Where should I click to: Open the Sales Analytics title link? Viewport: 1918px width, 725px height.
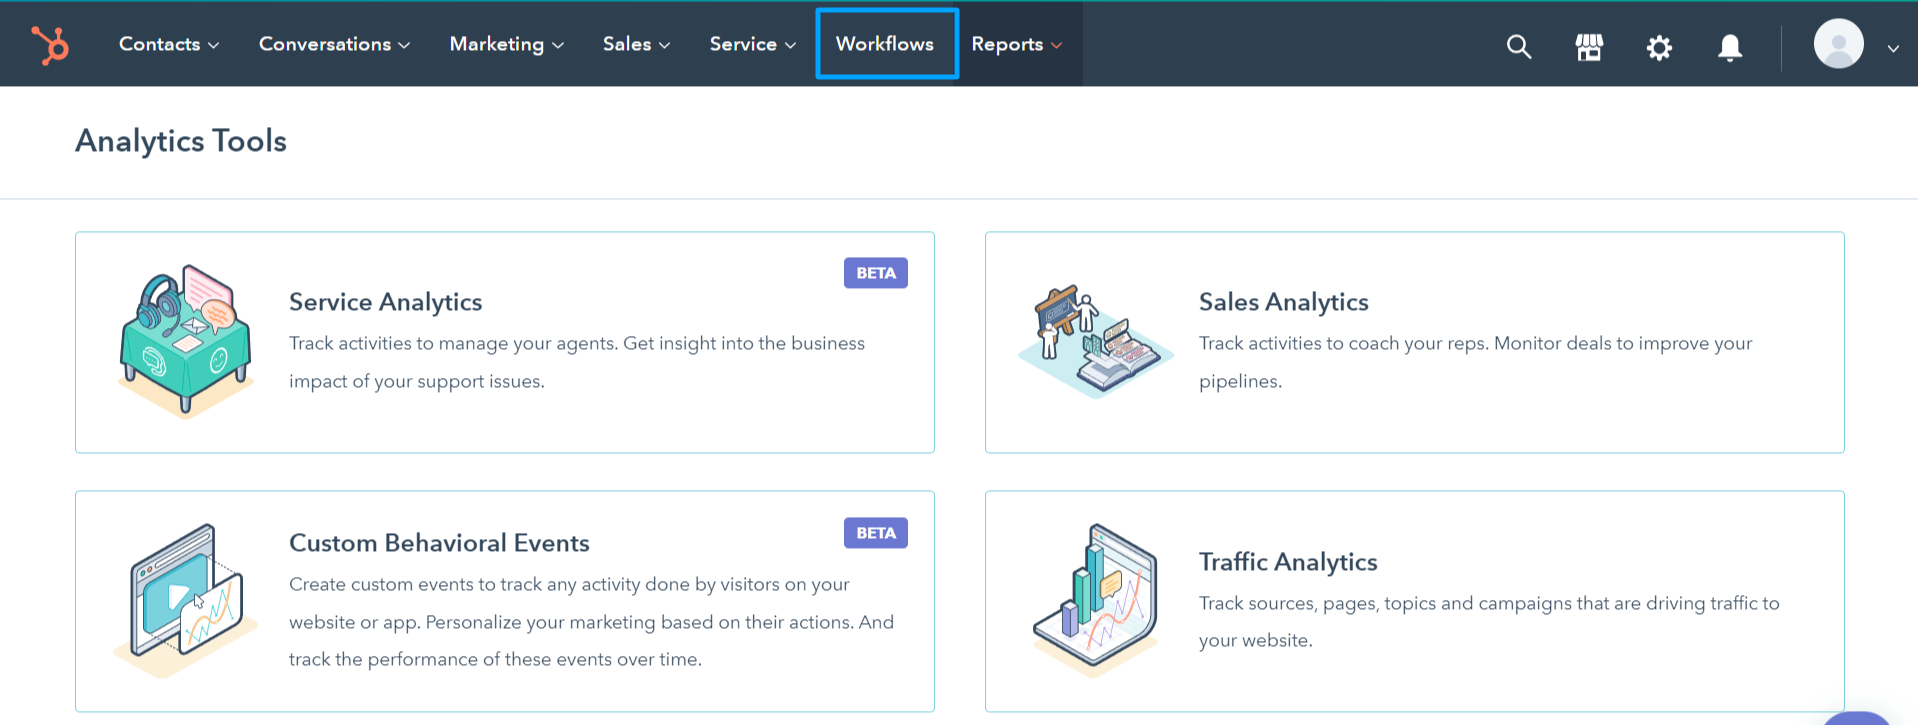point(1283,302)
